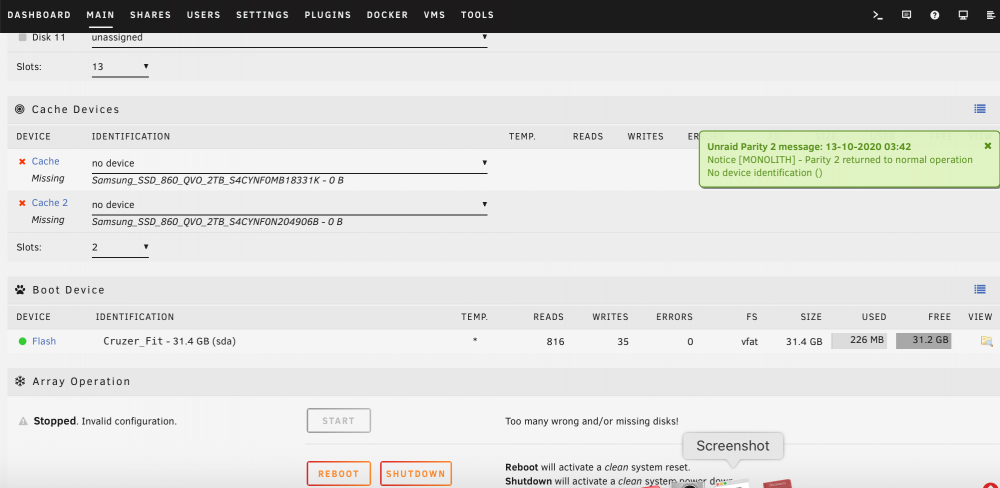
Task: Click the Array Operation snowflake icon
Action: 20,381
